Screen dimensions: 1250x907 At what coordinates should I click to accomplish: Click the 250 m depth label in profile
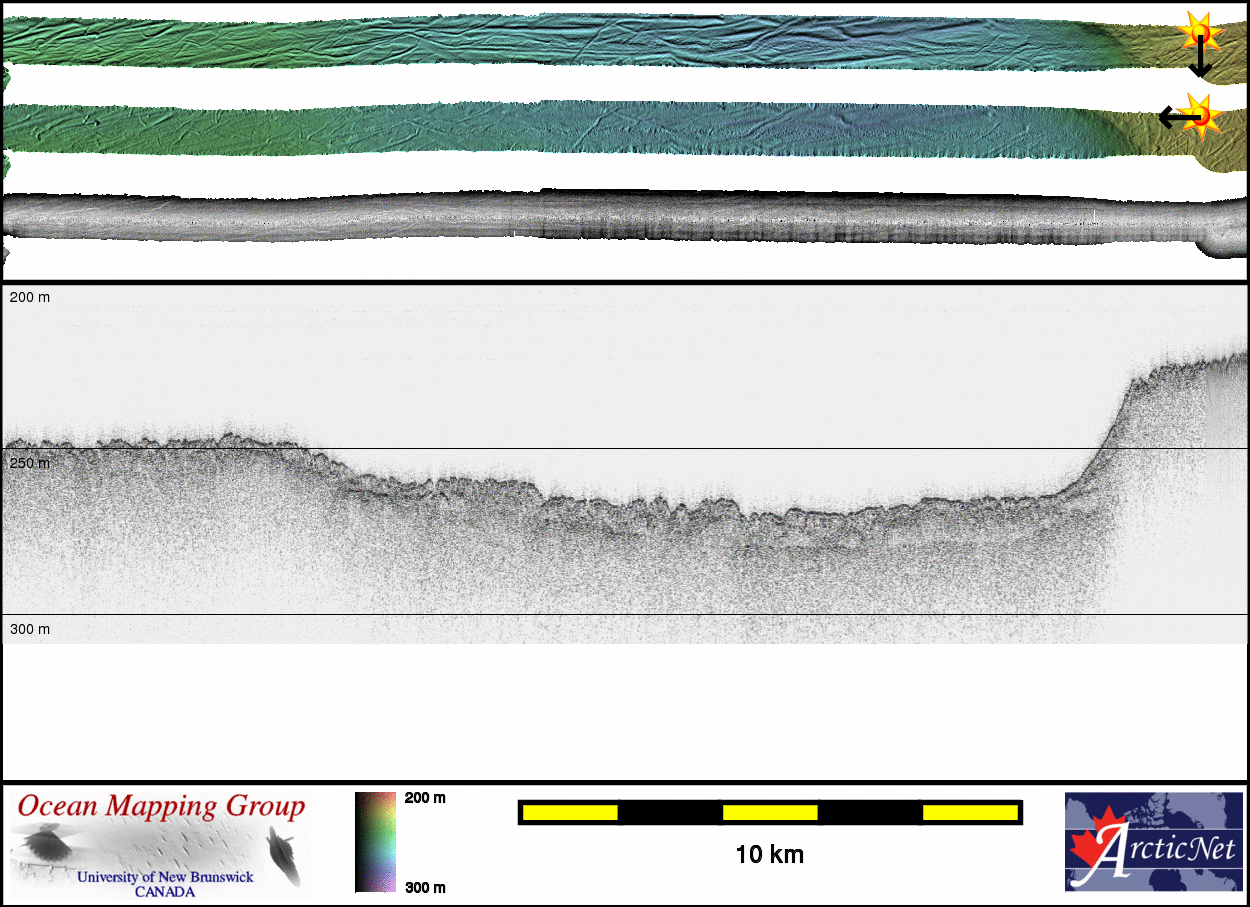point(30,463)
